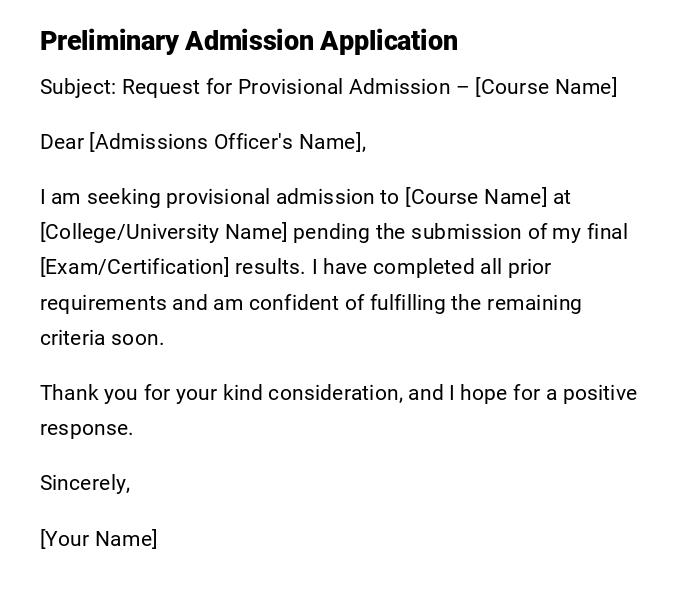Select the [Your Name] signature placeholder
Viewport: 700px width, 601px height.
point(98,539)
